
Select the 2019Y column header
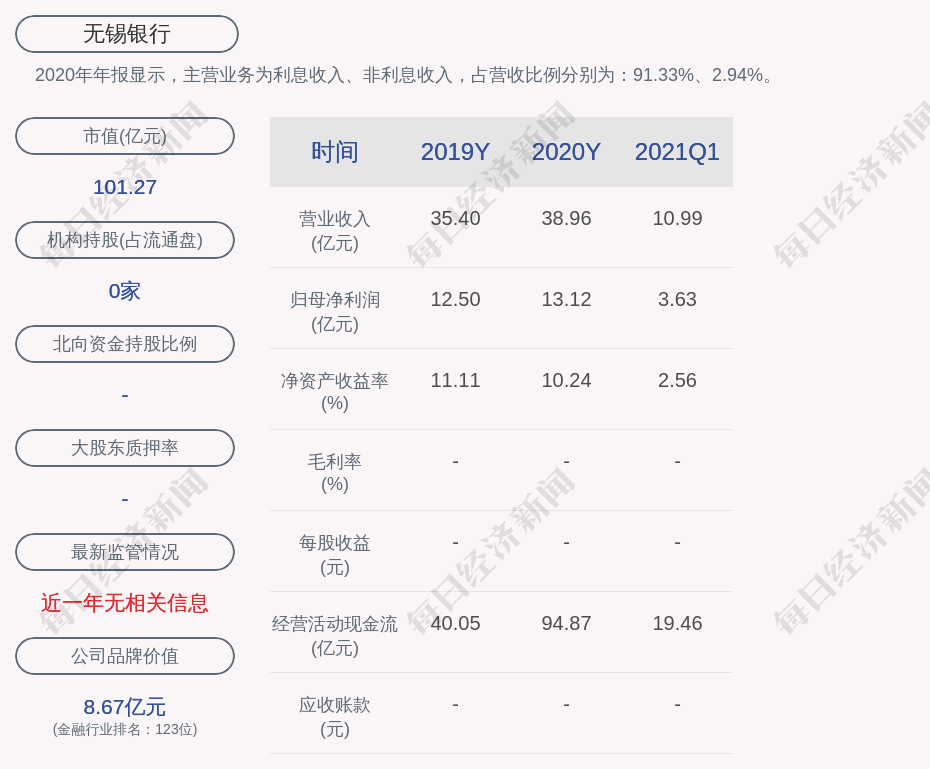[x=455, y=152]
